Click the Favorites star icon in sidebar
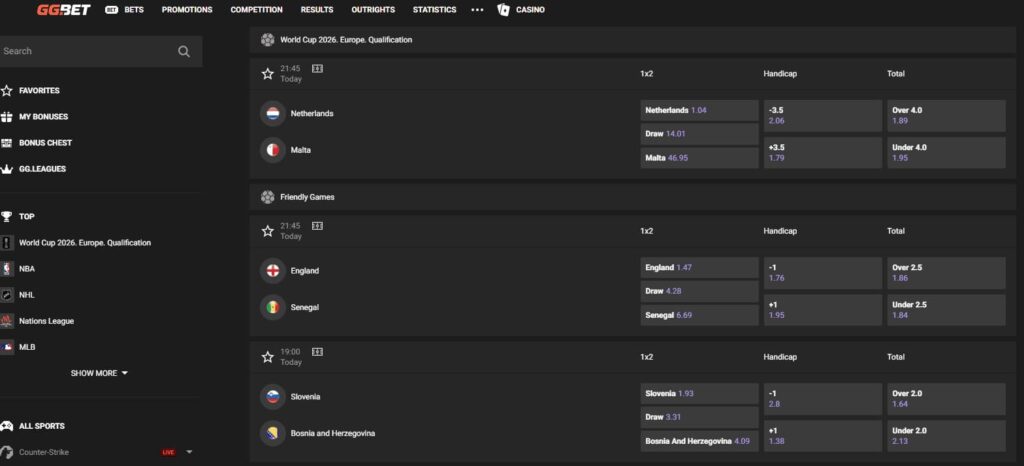The width and height of the screenshot is (1024, 466). point(7,91)
